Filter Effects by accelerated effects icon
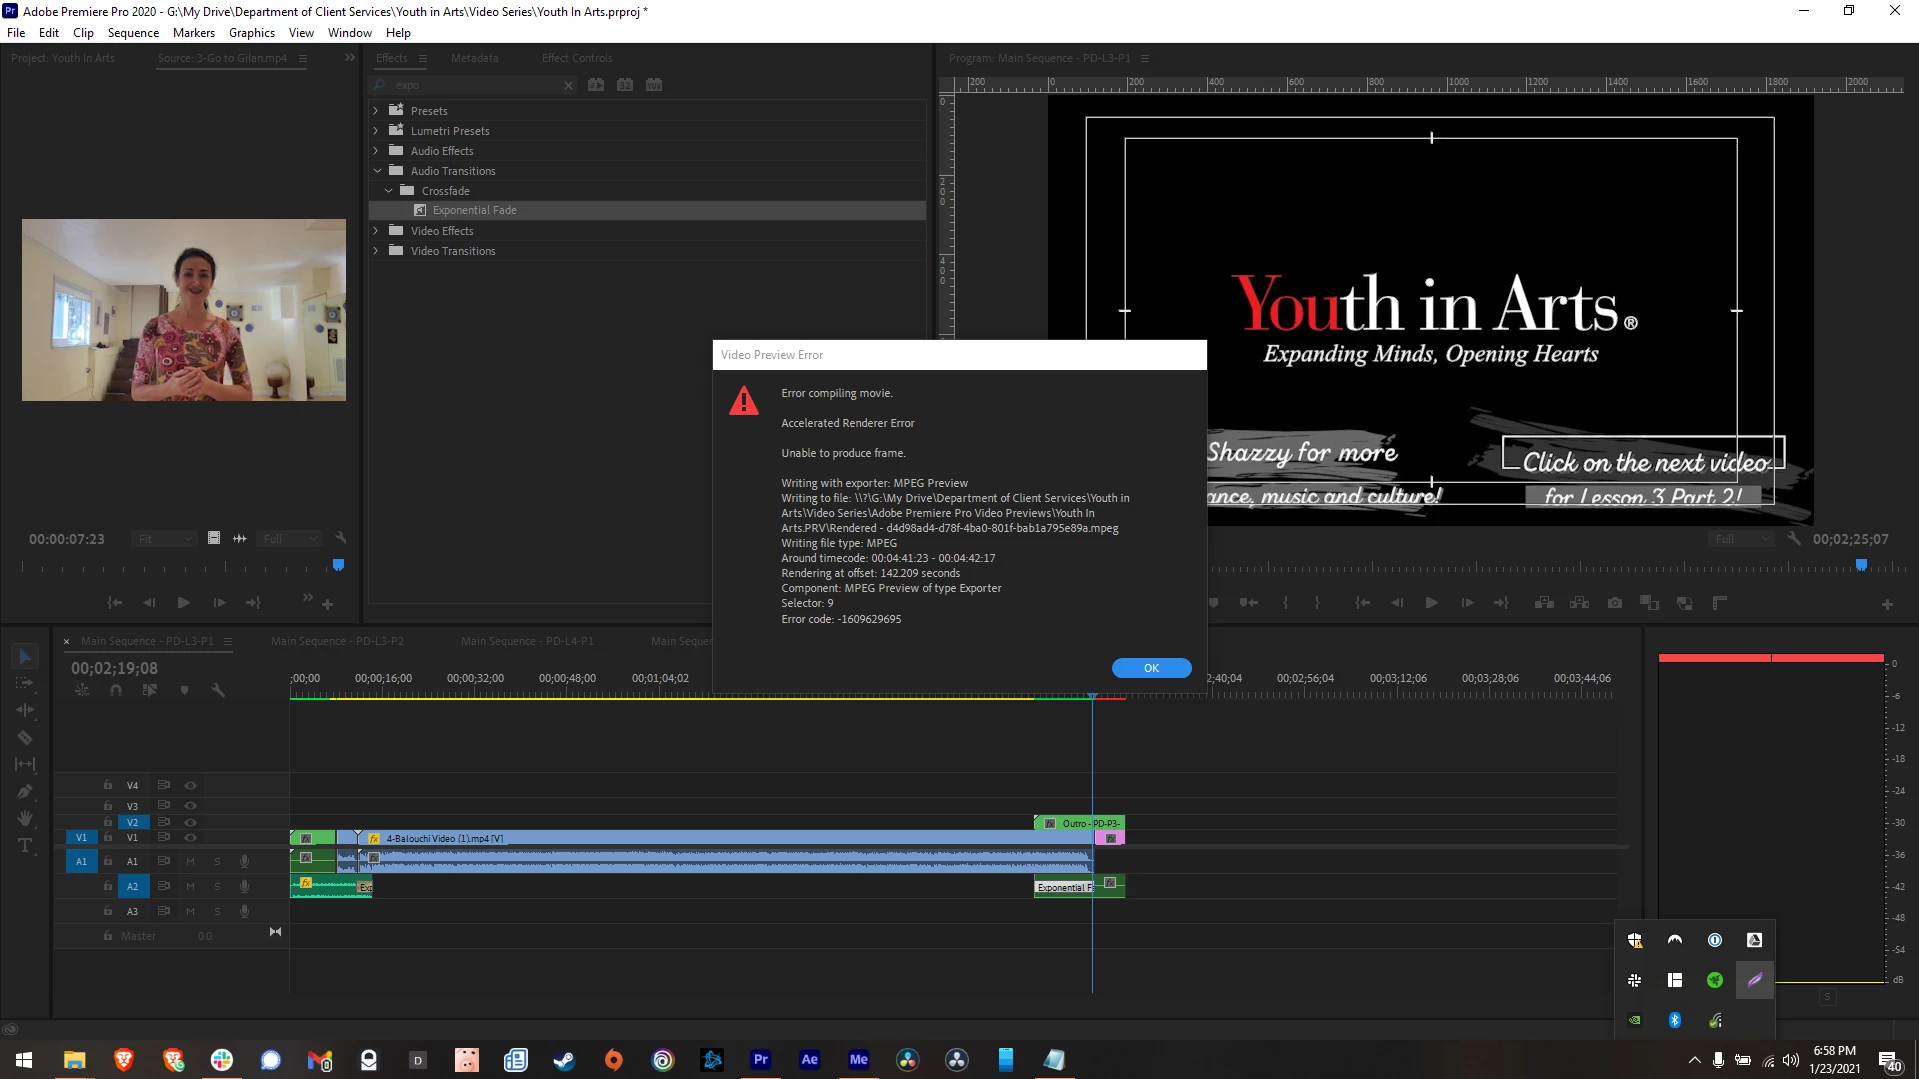Image resolution: width=1919 pixels, height=1079 pixels. 596,85
